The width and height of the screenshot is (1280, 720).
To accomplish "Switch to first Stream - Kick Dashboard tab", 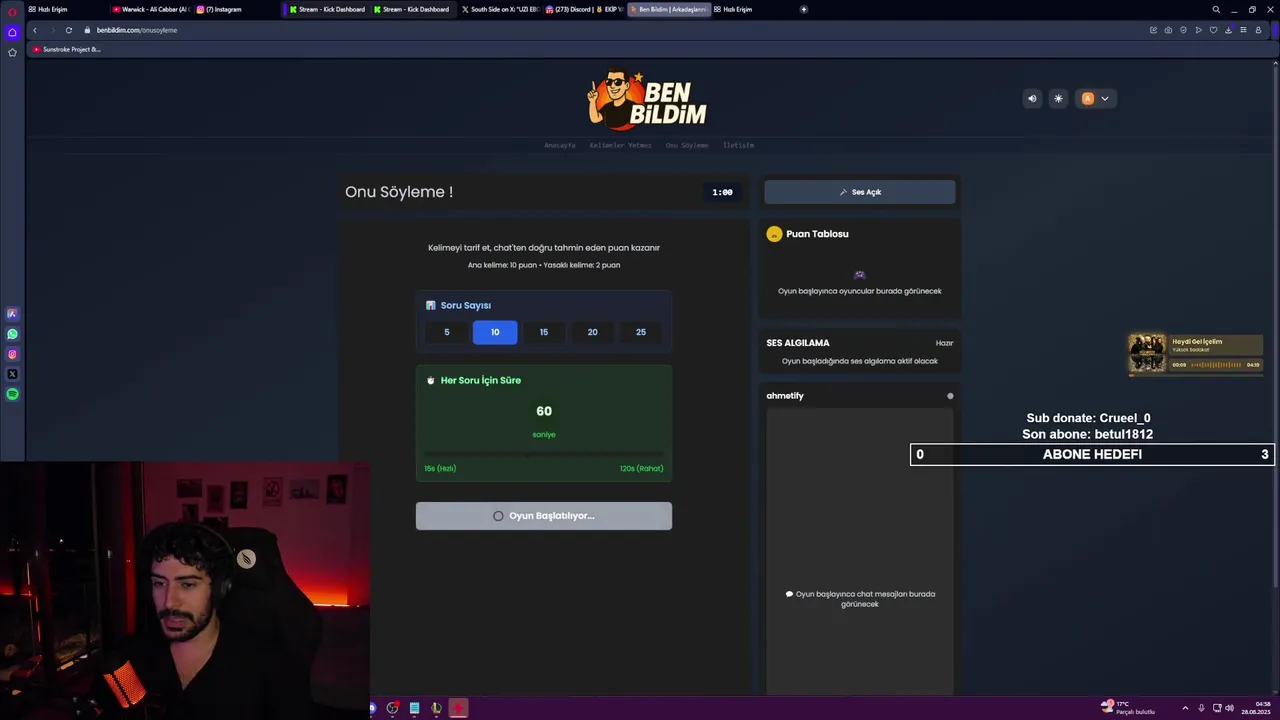I will [x=326, y=9].
